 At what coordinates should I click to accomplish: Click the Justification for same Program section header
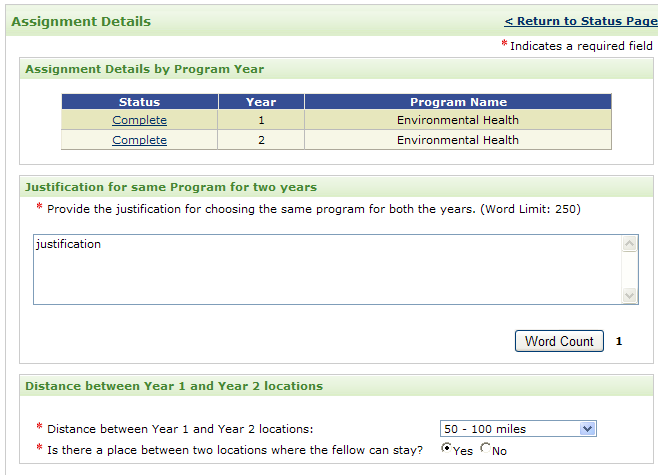point(171,187)
